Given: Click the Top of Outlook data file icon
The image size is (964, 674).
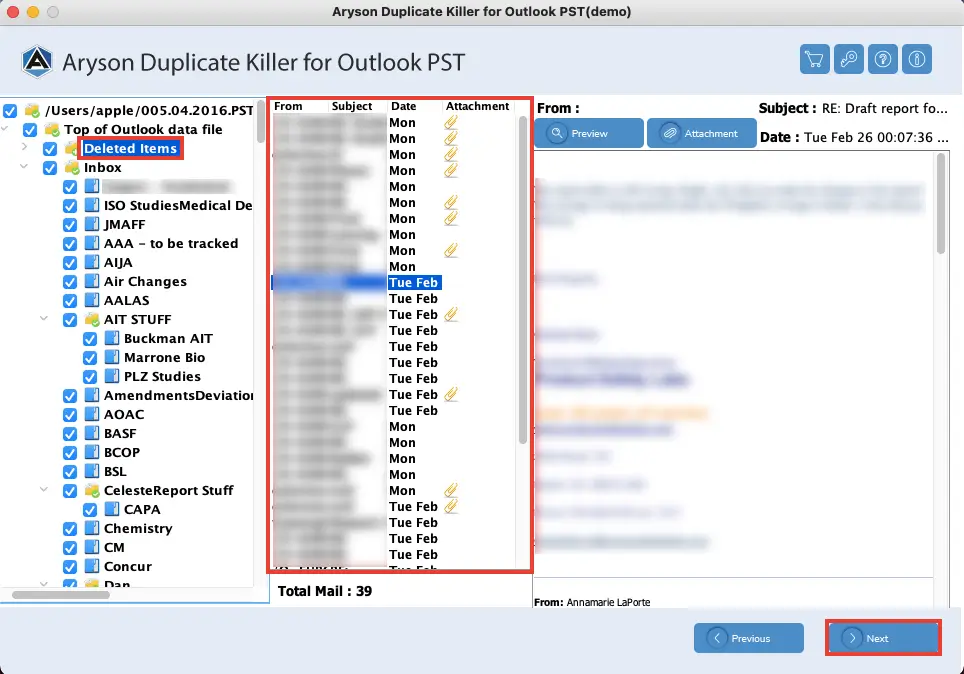Looking at the screenshot, I should 52,130.
